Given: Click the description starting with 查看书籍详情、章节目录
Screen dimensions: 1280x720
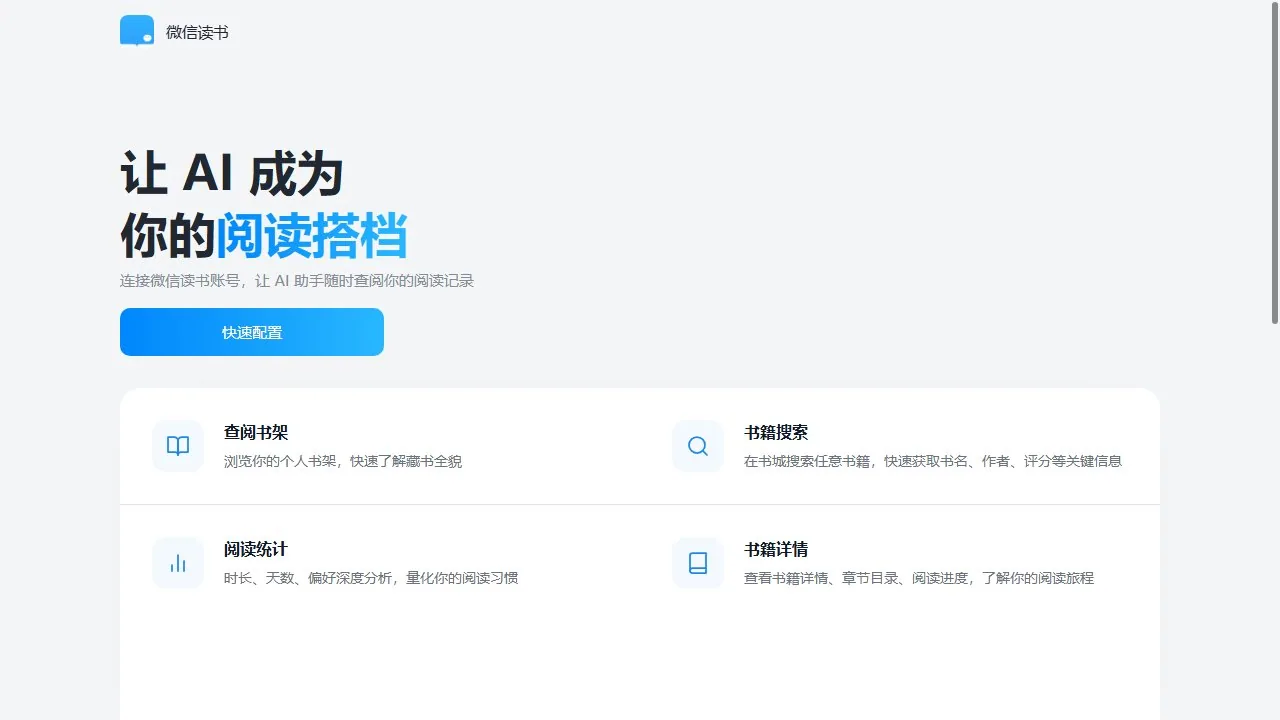Looking at the screenshot, I should [x=919, y=578].
